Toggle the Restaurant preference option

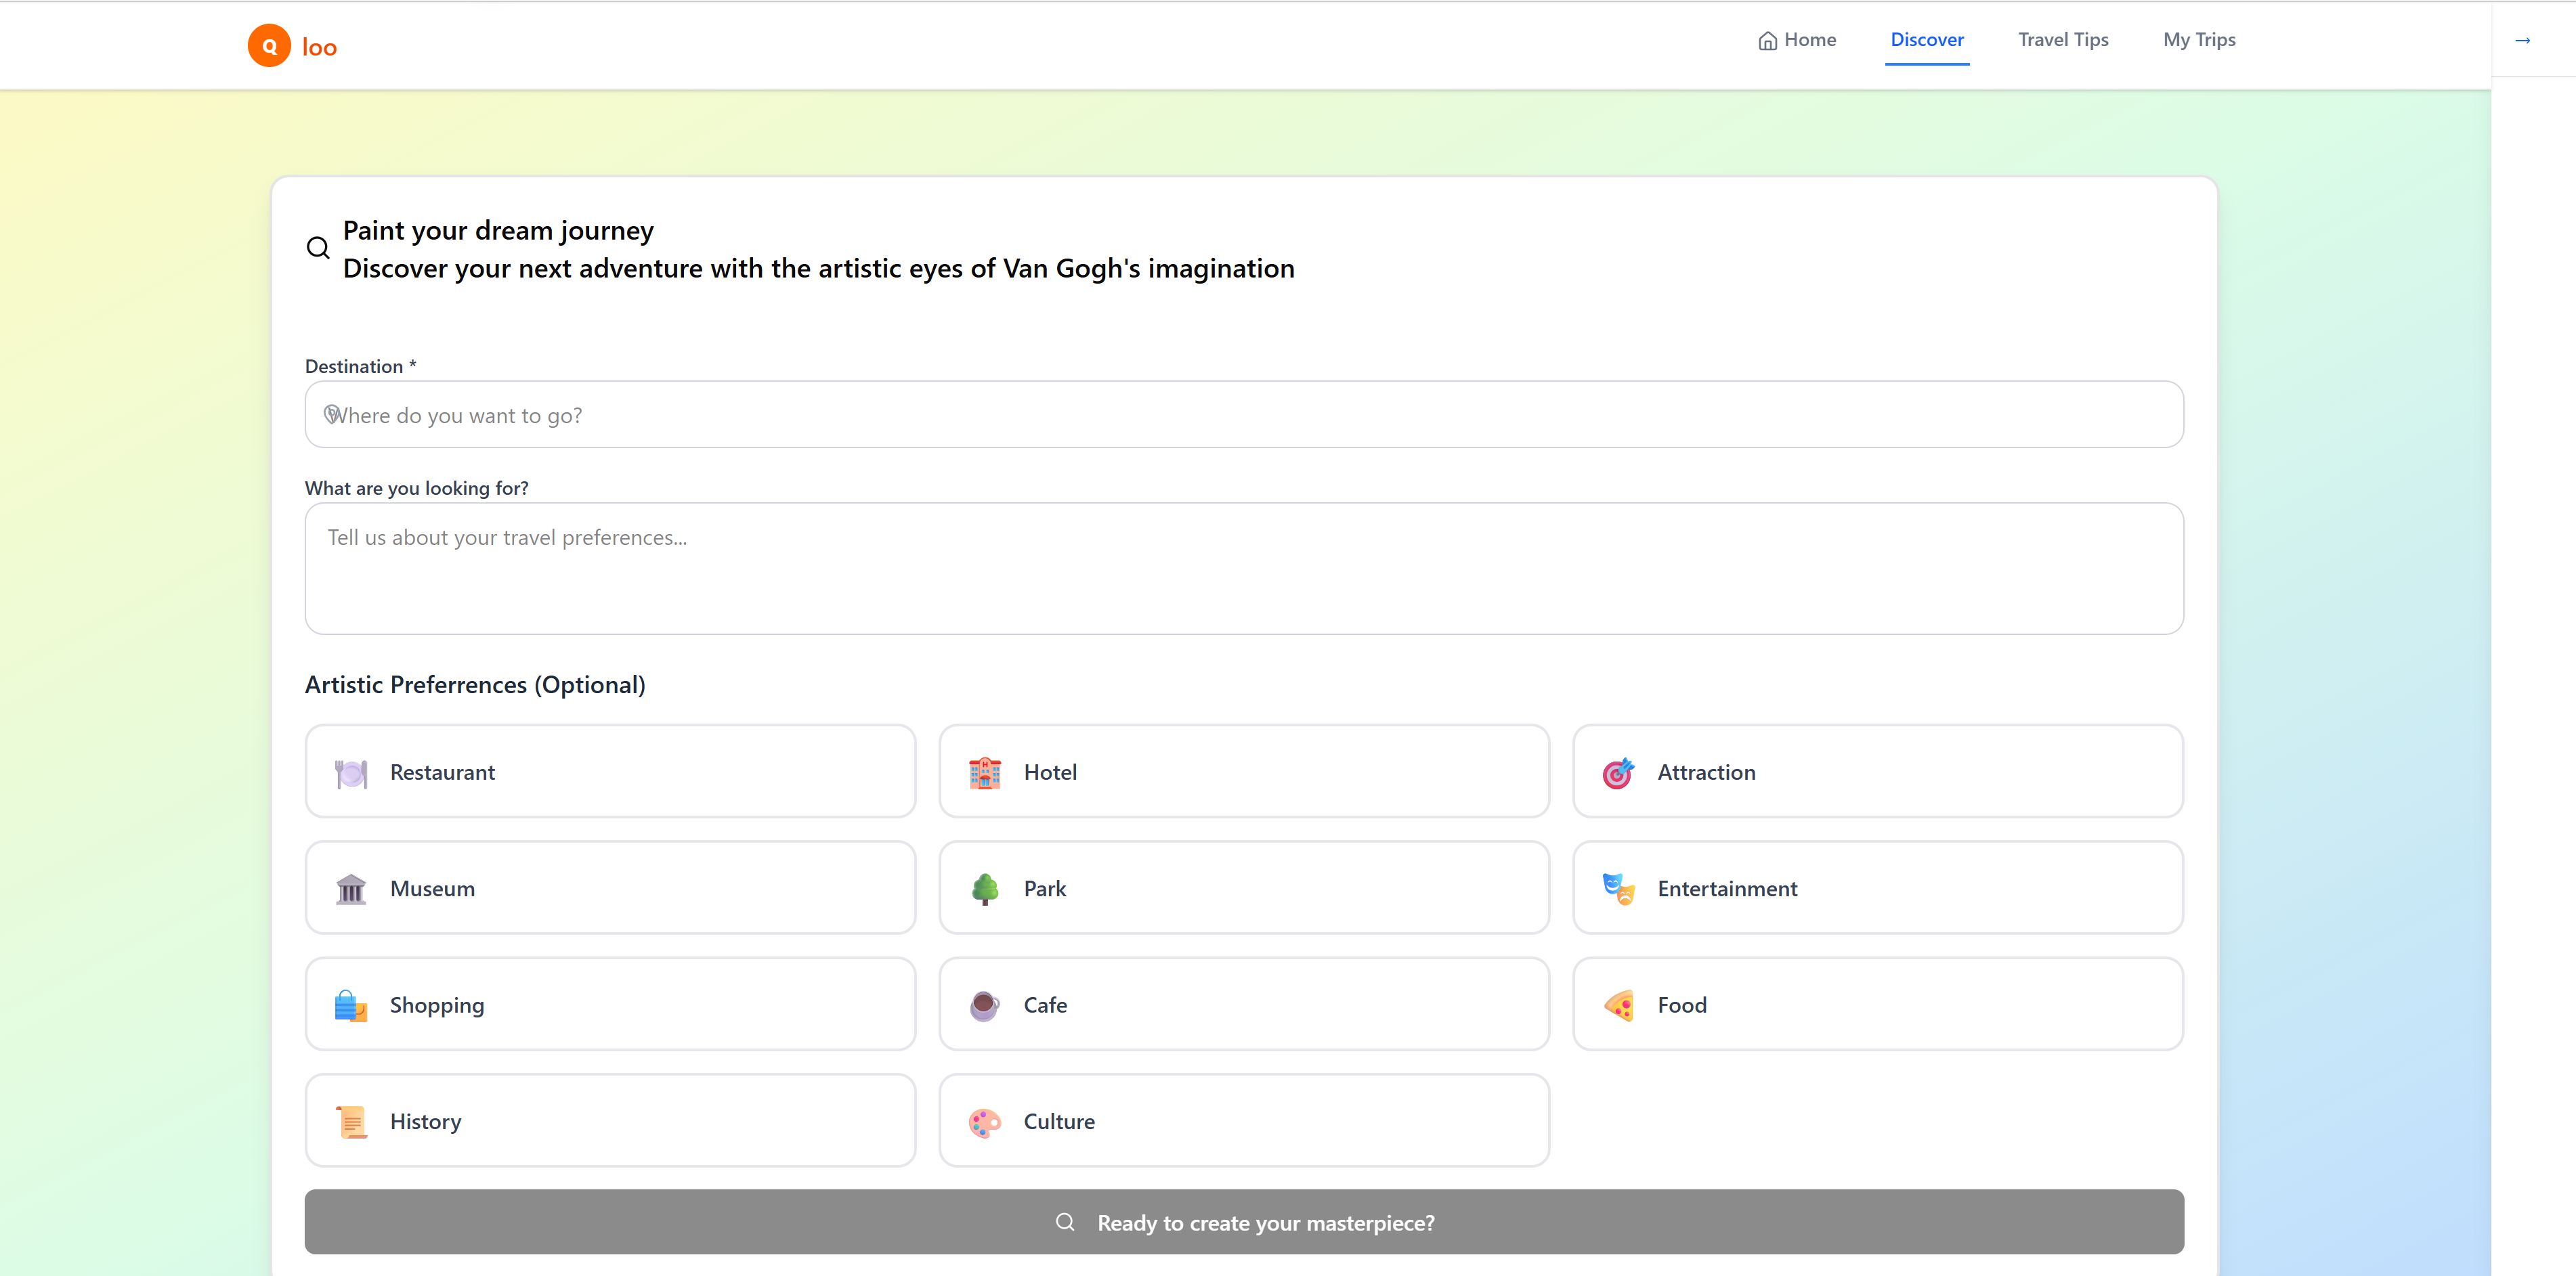tap(610, 772)
